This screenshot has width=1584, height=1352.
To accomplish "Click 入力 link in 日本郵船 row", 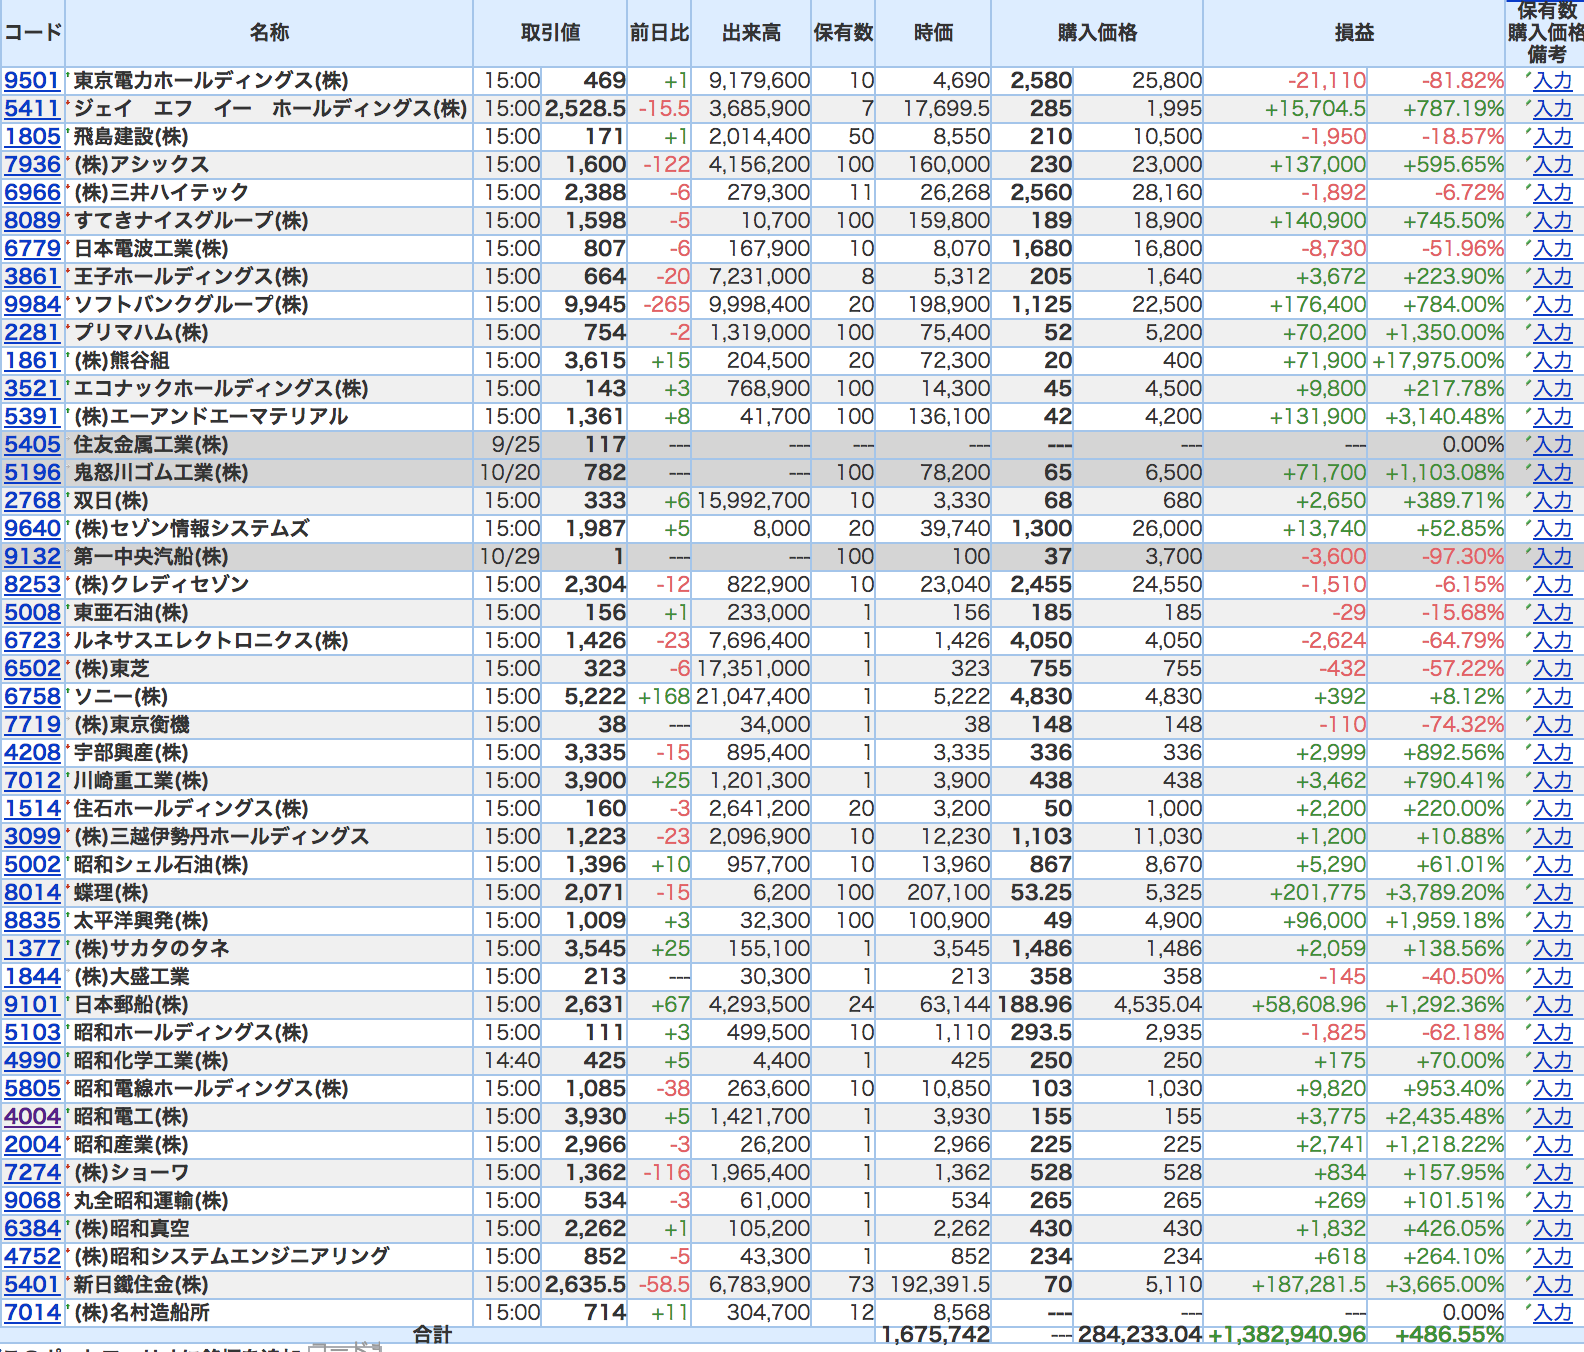I will tap(1553, 1005).
